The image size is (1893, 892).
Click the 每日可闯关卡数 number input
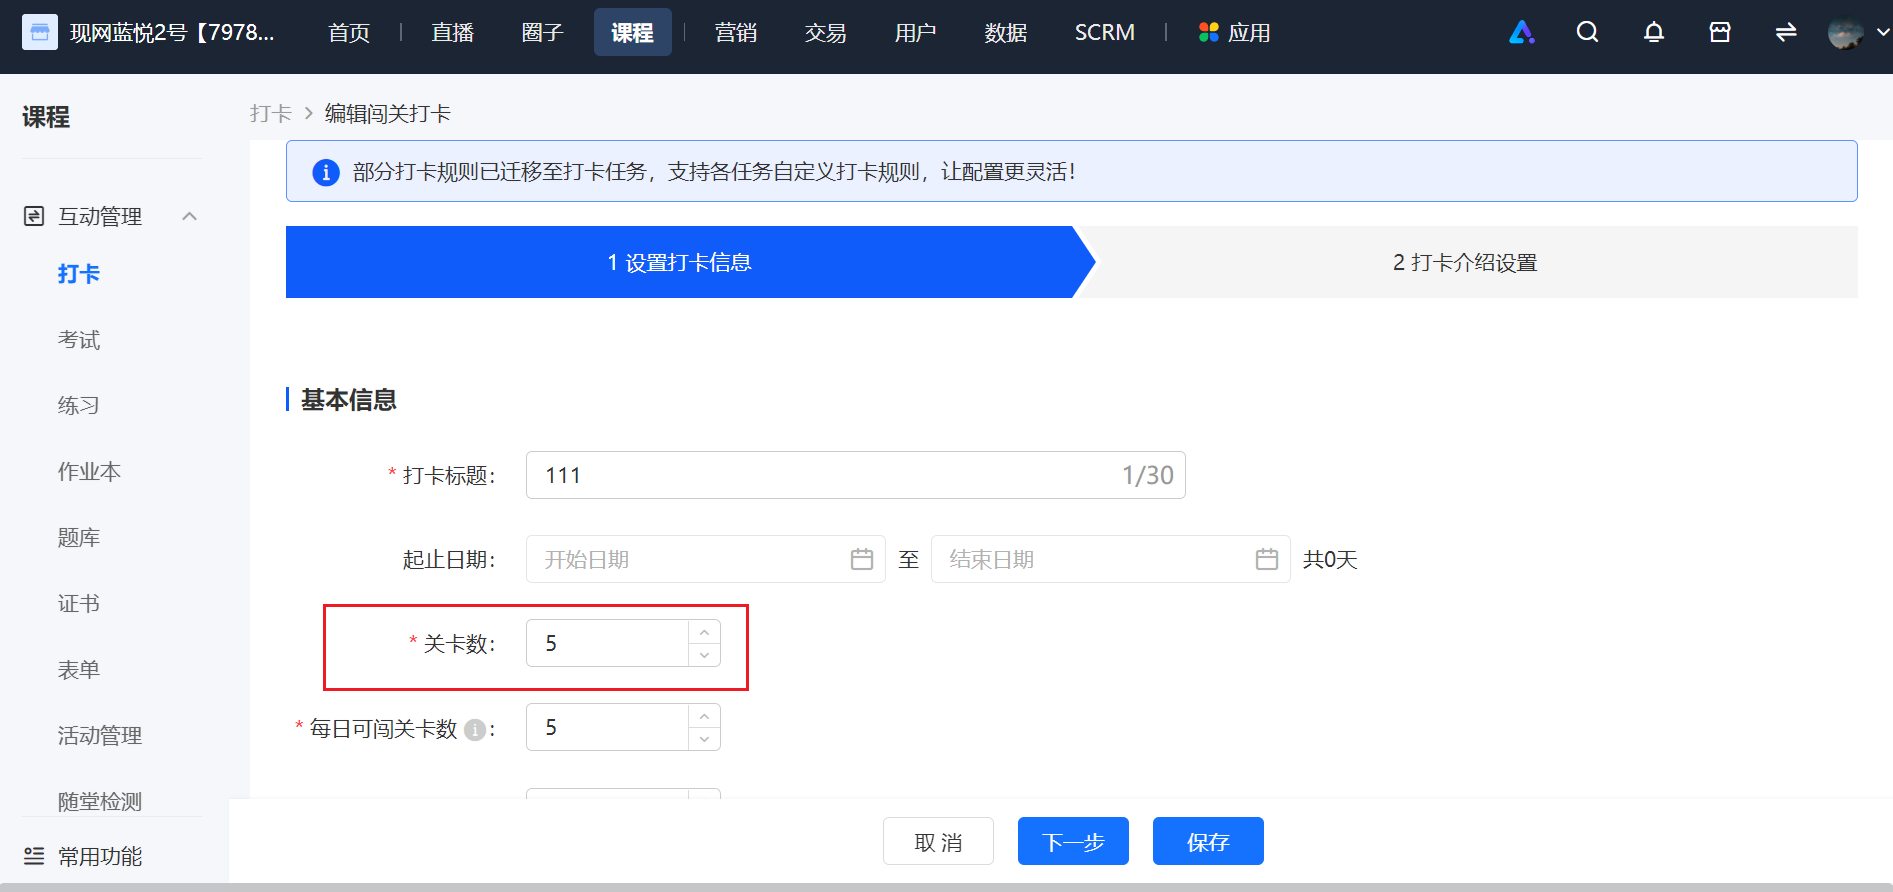[x=607, y=727]
